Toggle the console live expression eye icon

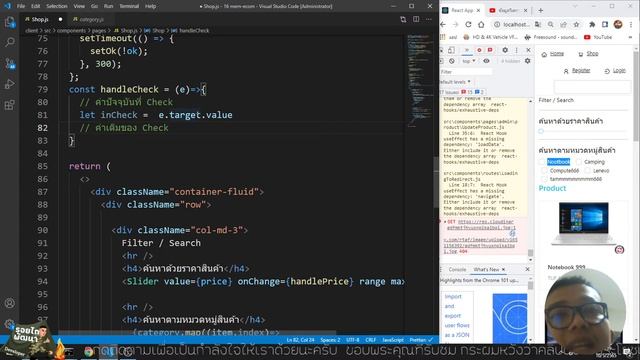486,61
